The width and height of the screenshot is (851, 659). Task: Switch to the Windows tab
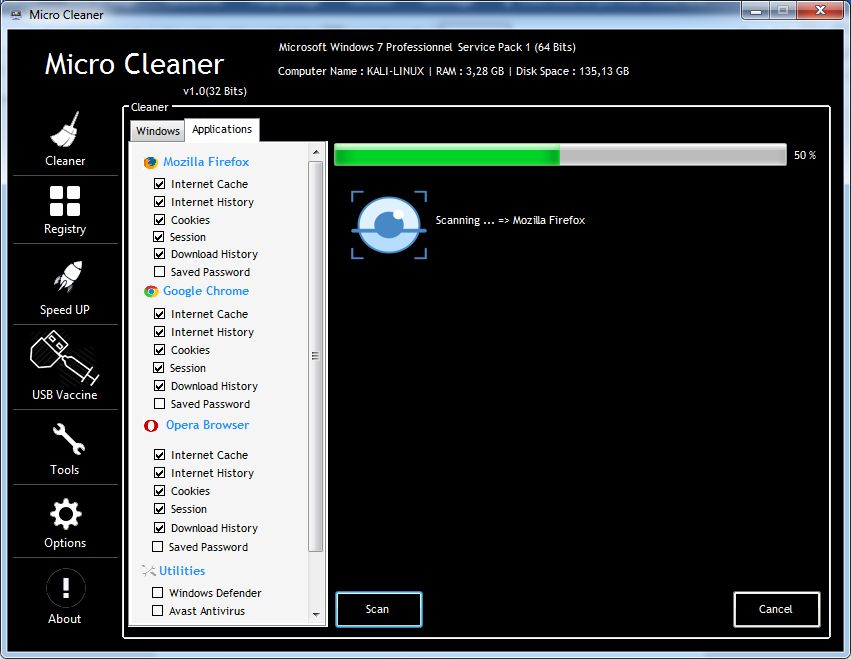pyautogui.click(x=157, y=131)
